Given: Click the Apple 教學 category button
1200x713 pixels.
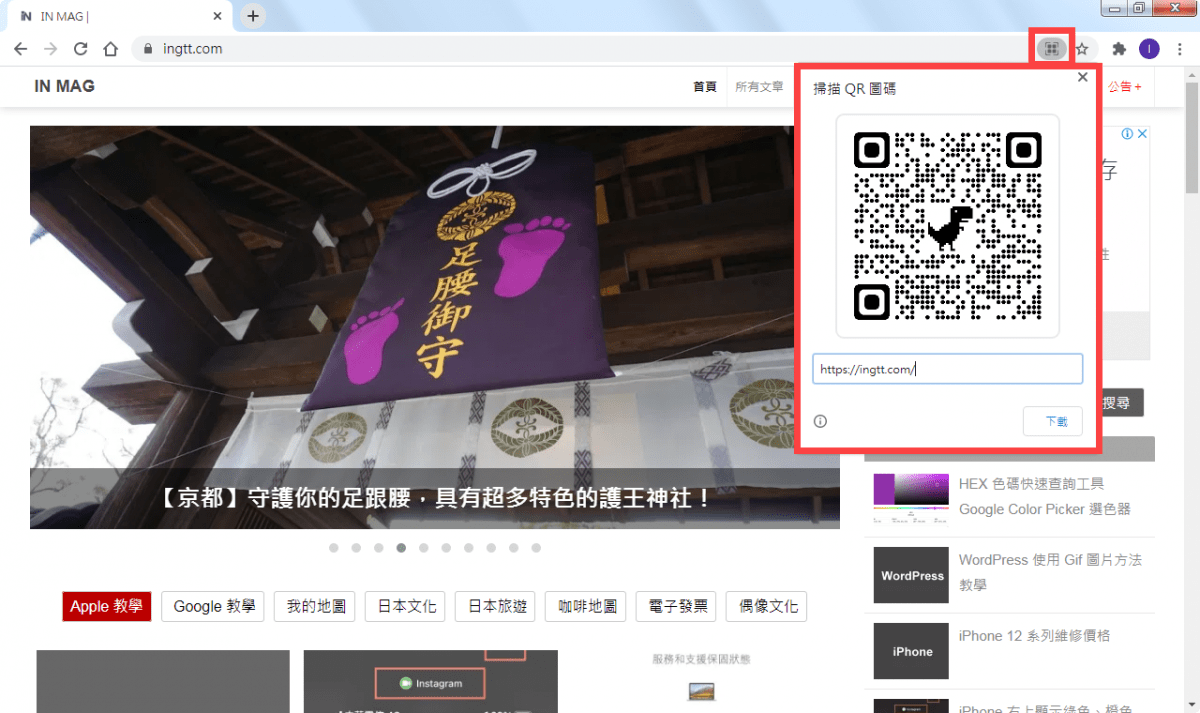Looking at the screenshot, I should 106,606.
